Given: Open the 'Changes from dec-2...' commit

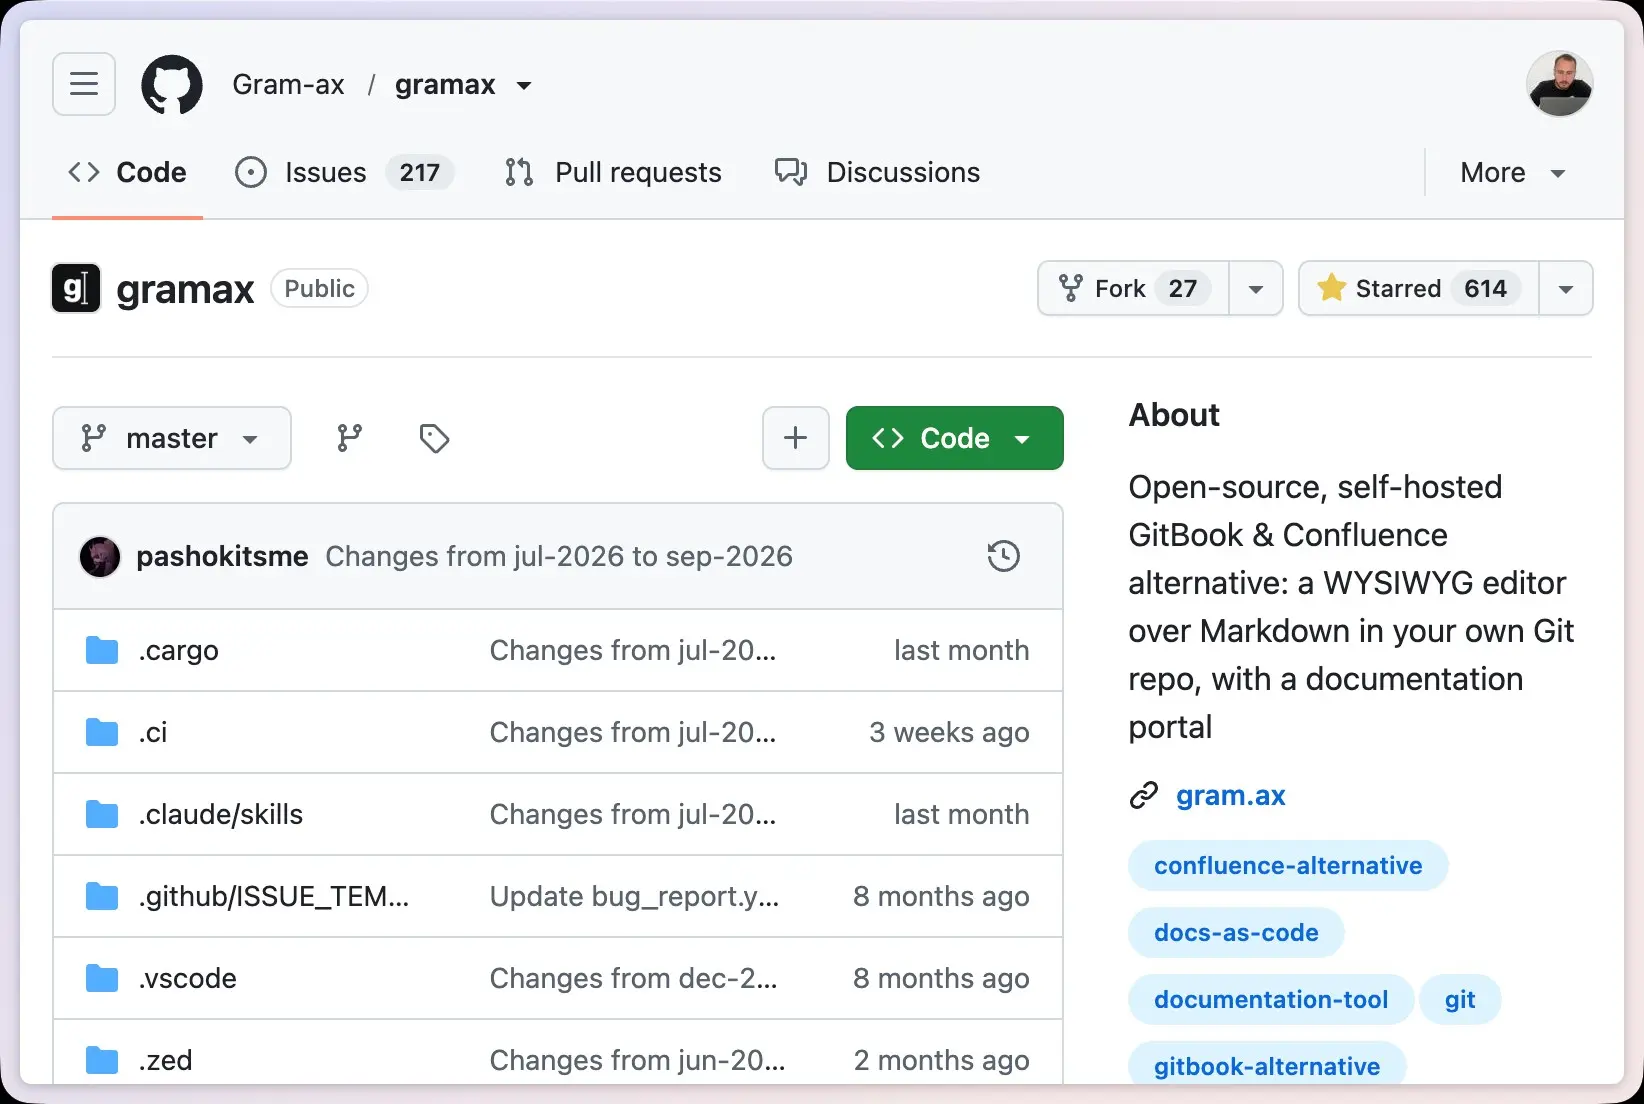Looking at the screenshot, I should point(633,978).
